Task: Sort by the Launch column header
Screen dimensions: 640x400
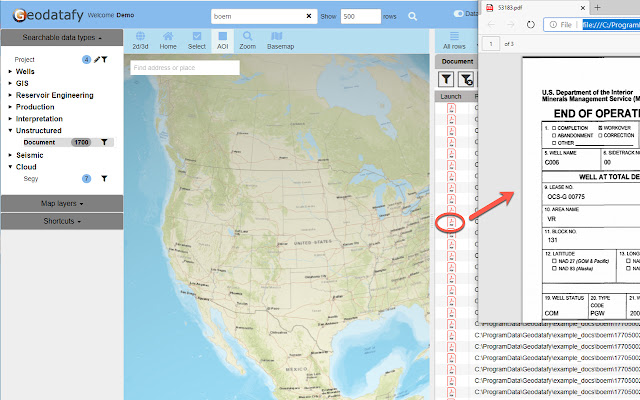Action: coord(451,96)
